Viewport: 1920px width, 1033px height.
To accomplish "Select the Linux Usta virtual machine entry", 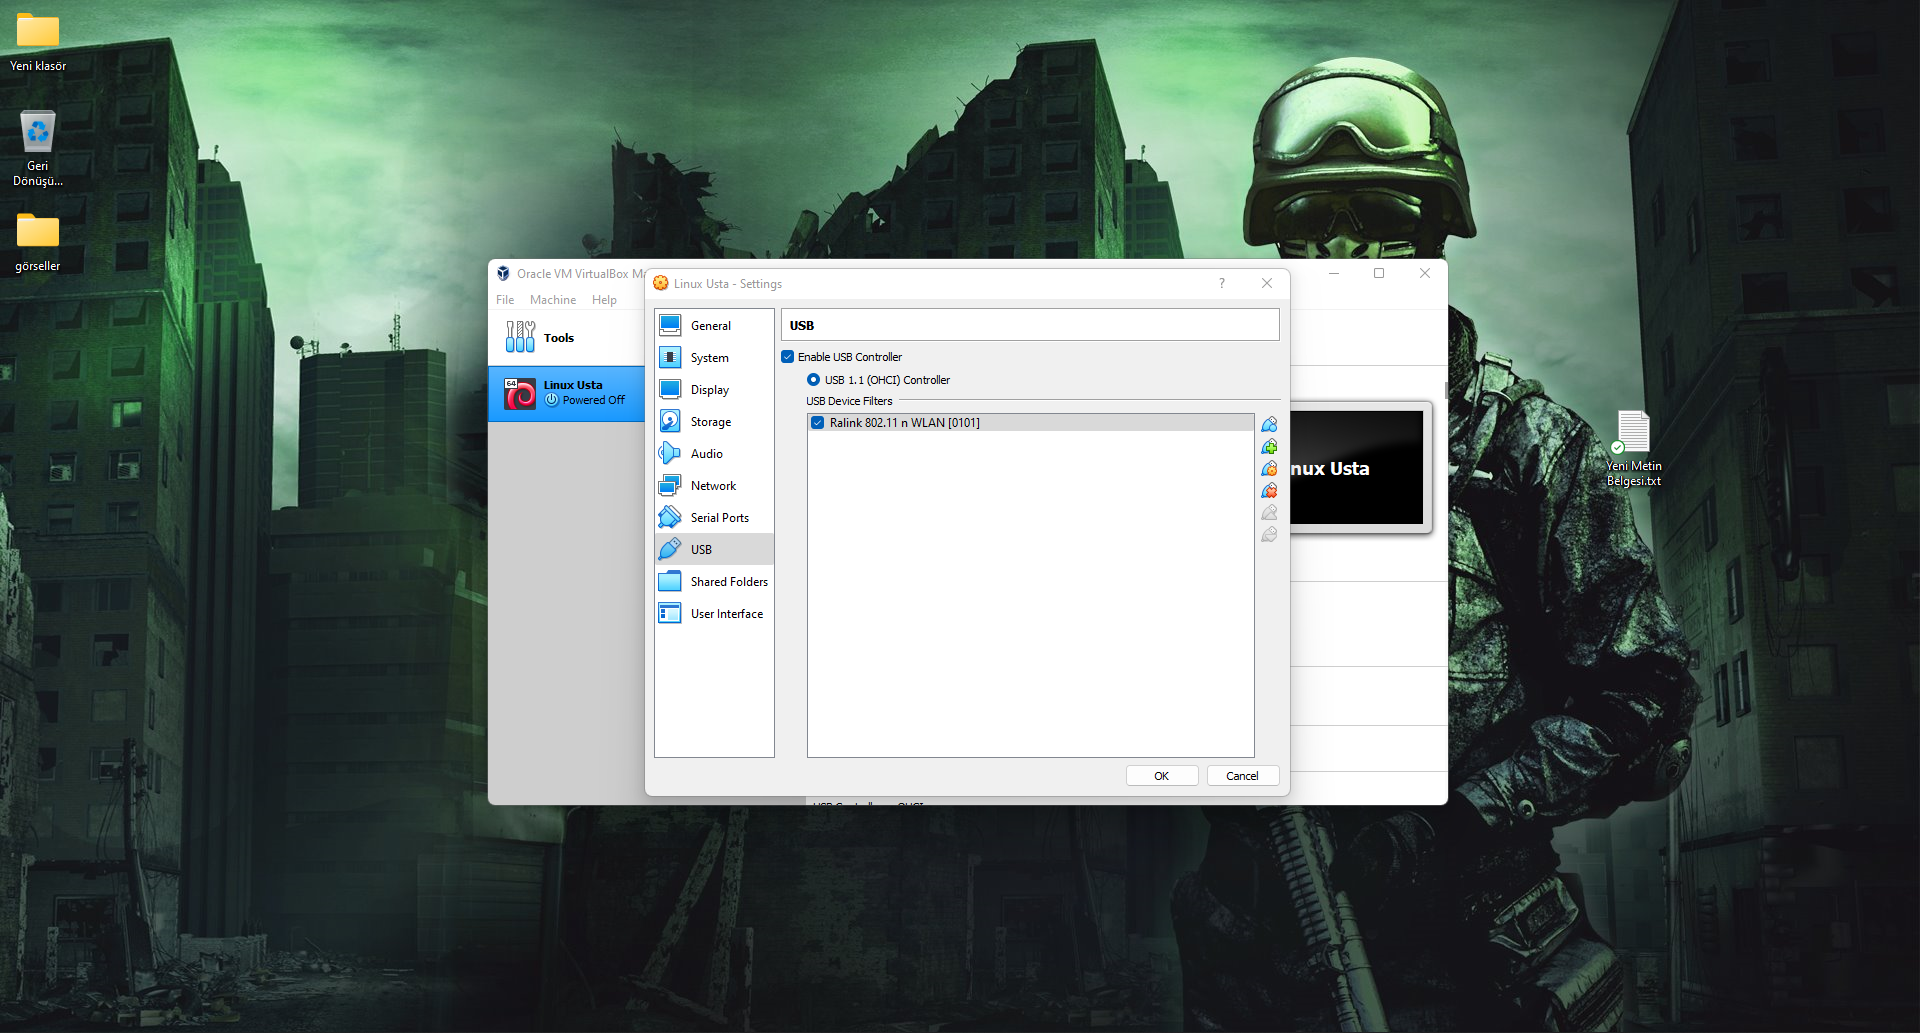I will [x=567, y=393].
